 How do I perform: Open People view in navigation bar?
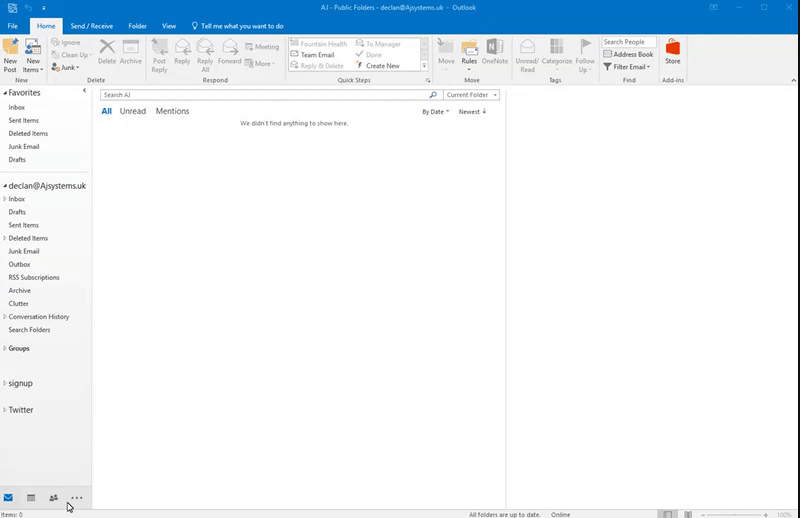pos(53,498)
